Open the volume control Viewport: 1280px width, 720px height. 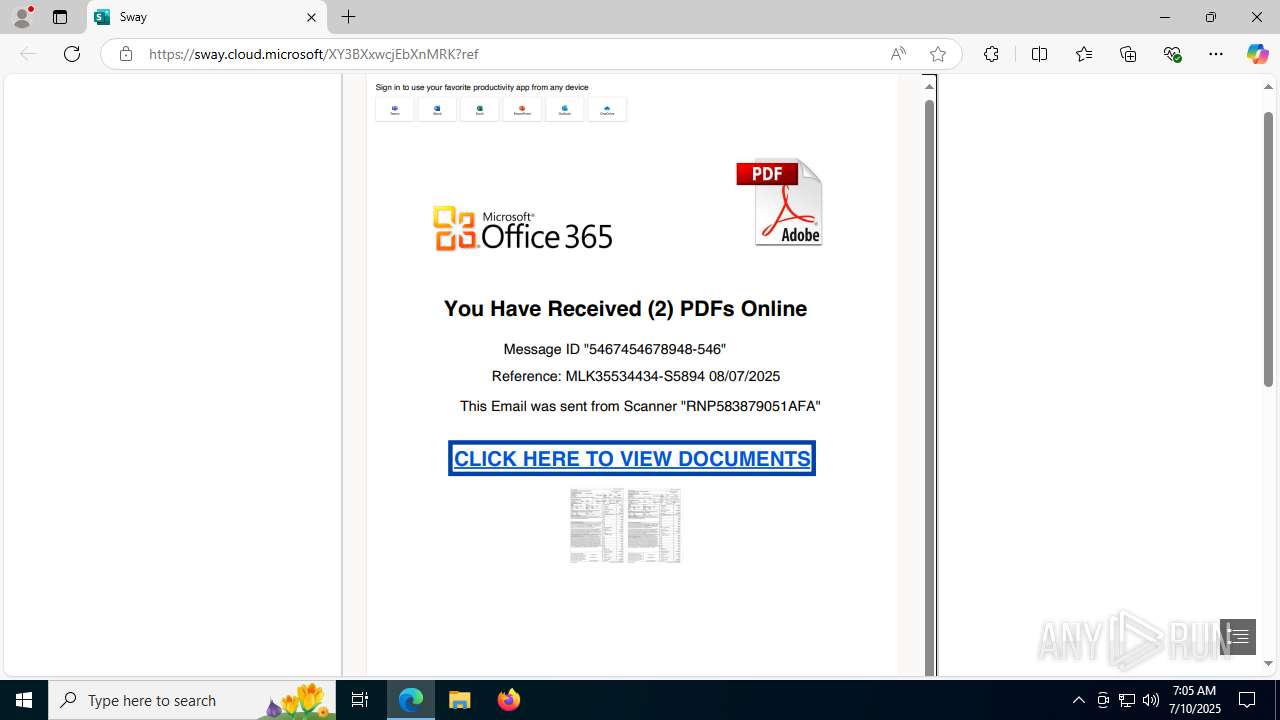pyautogui.click(x=1151, y=700)
